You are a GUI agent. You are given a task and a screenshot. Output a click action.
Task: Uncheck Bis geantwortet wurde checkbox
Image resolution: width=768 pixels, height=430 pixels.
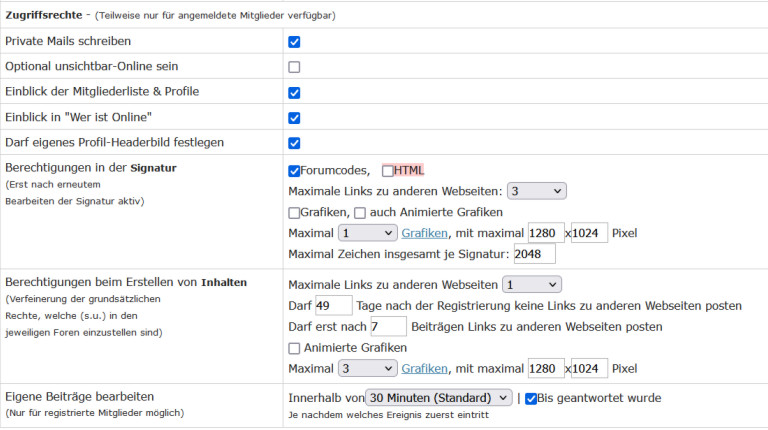[531, 398]
